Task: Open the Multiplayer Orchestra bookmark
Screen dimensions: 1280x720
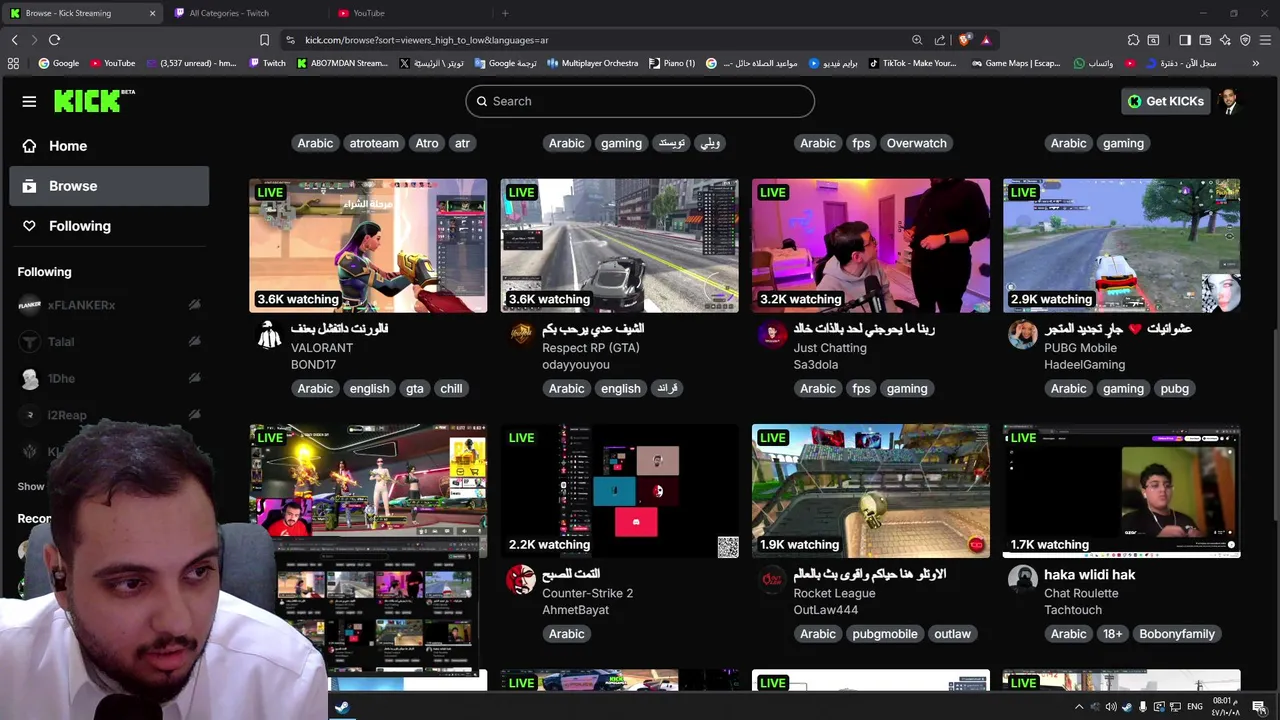Action: (x=592, y=63)
